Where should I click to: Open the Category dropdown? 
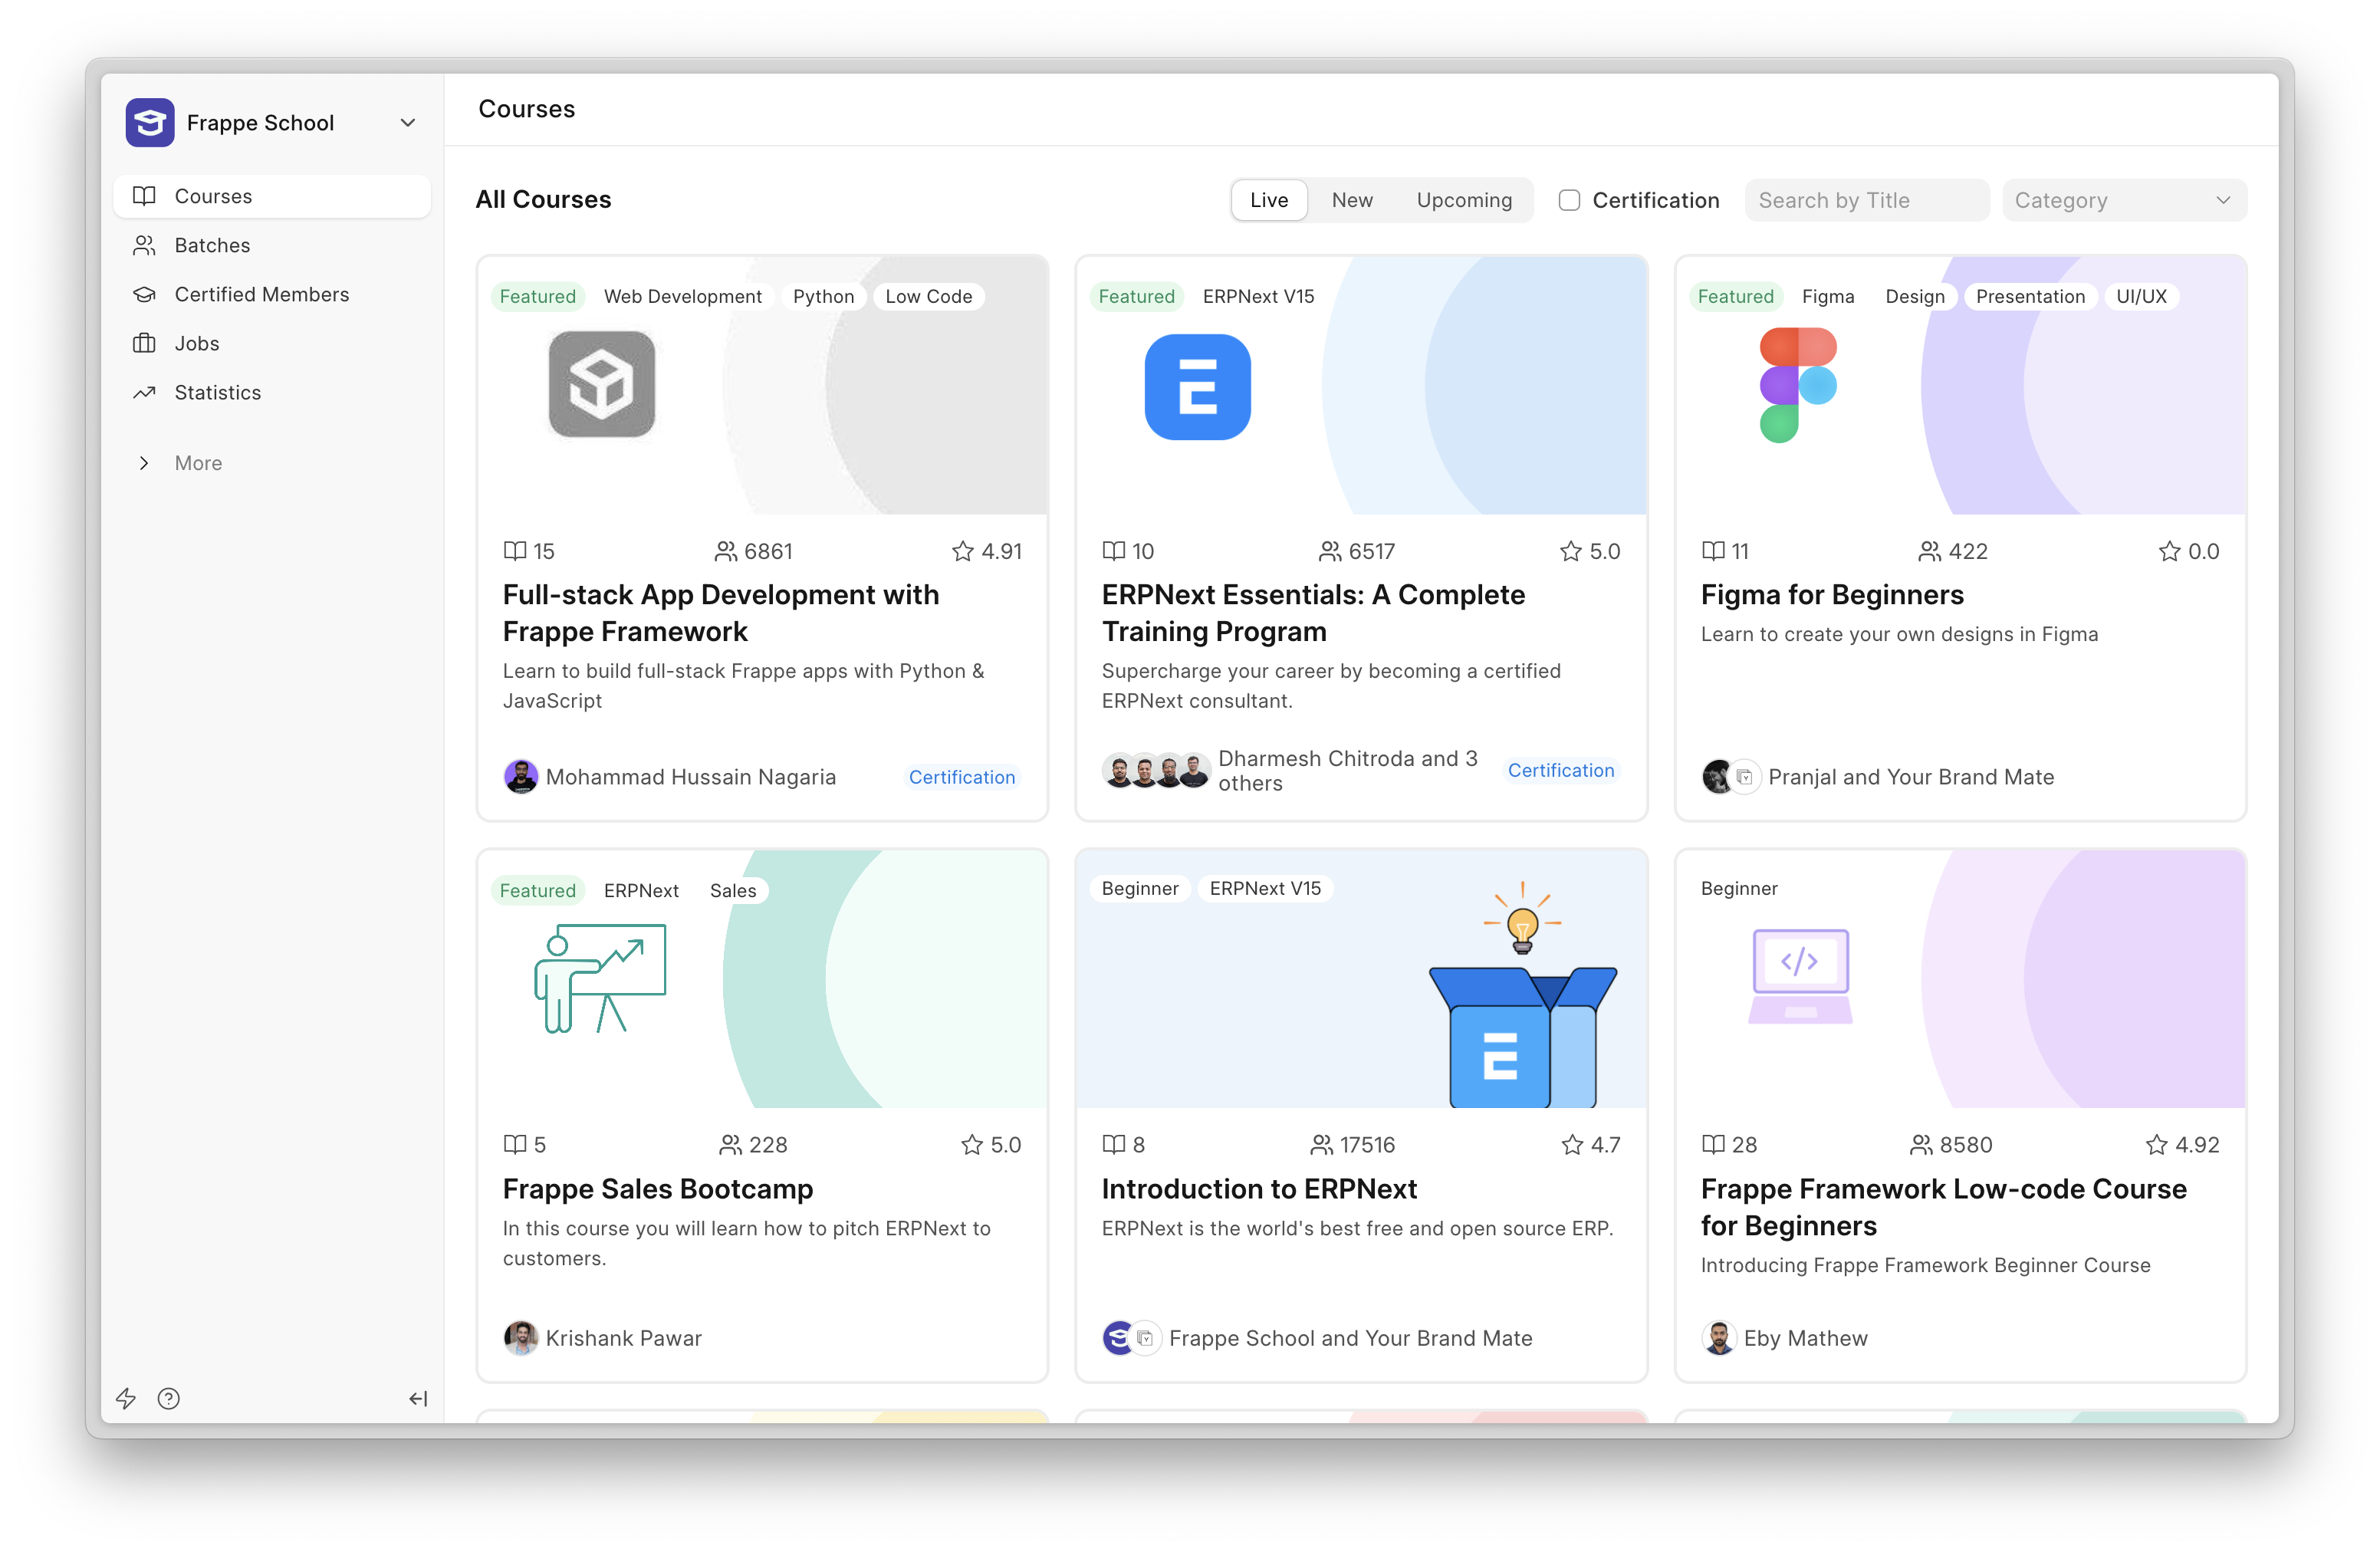2124,200
